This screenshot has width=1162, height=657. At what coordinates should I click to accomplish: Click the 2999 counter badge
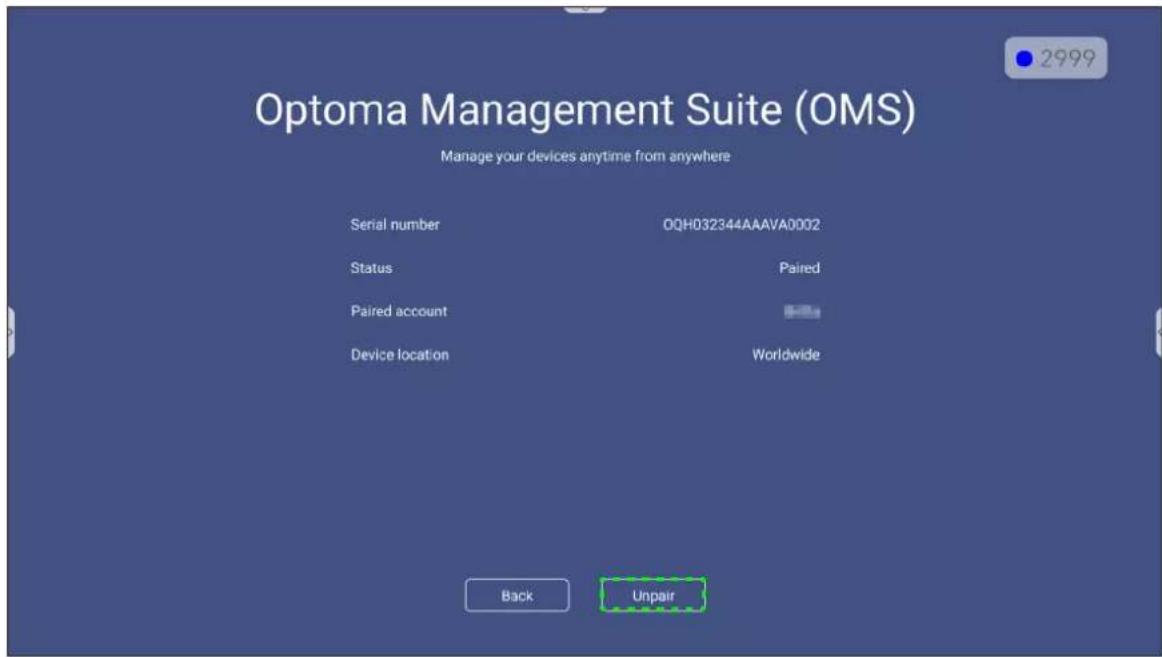[1055, 58]
